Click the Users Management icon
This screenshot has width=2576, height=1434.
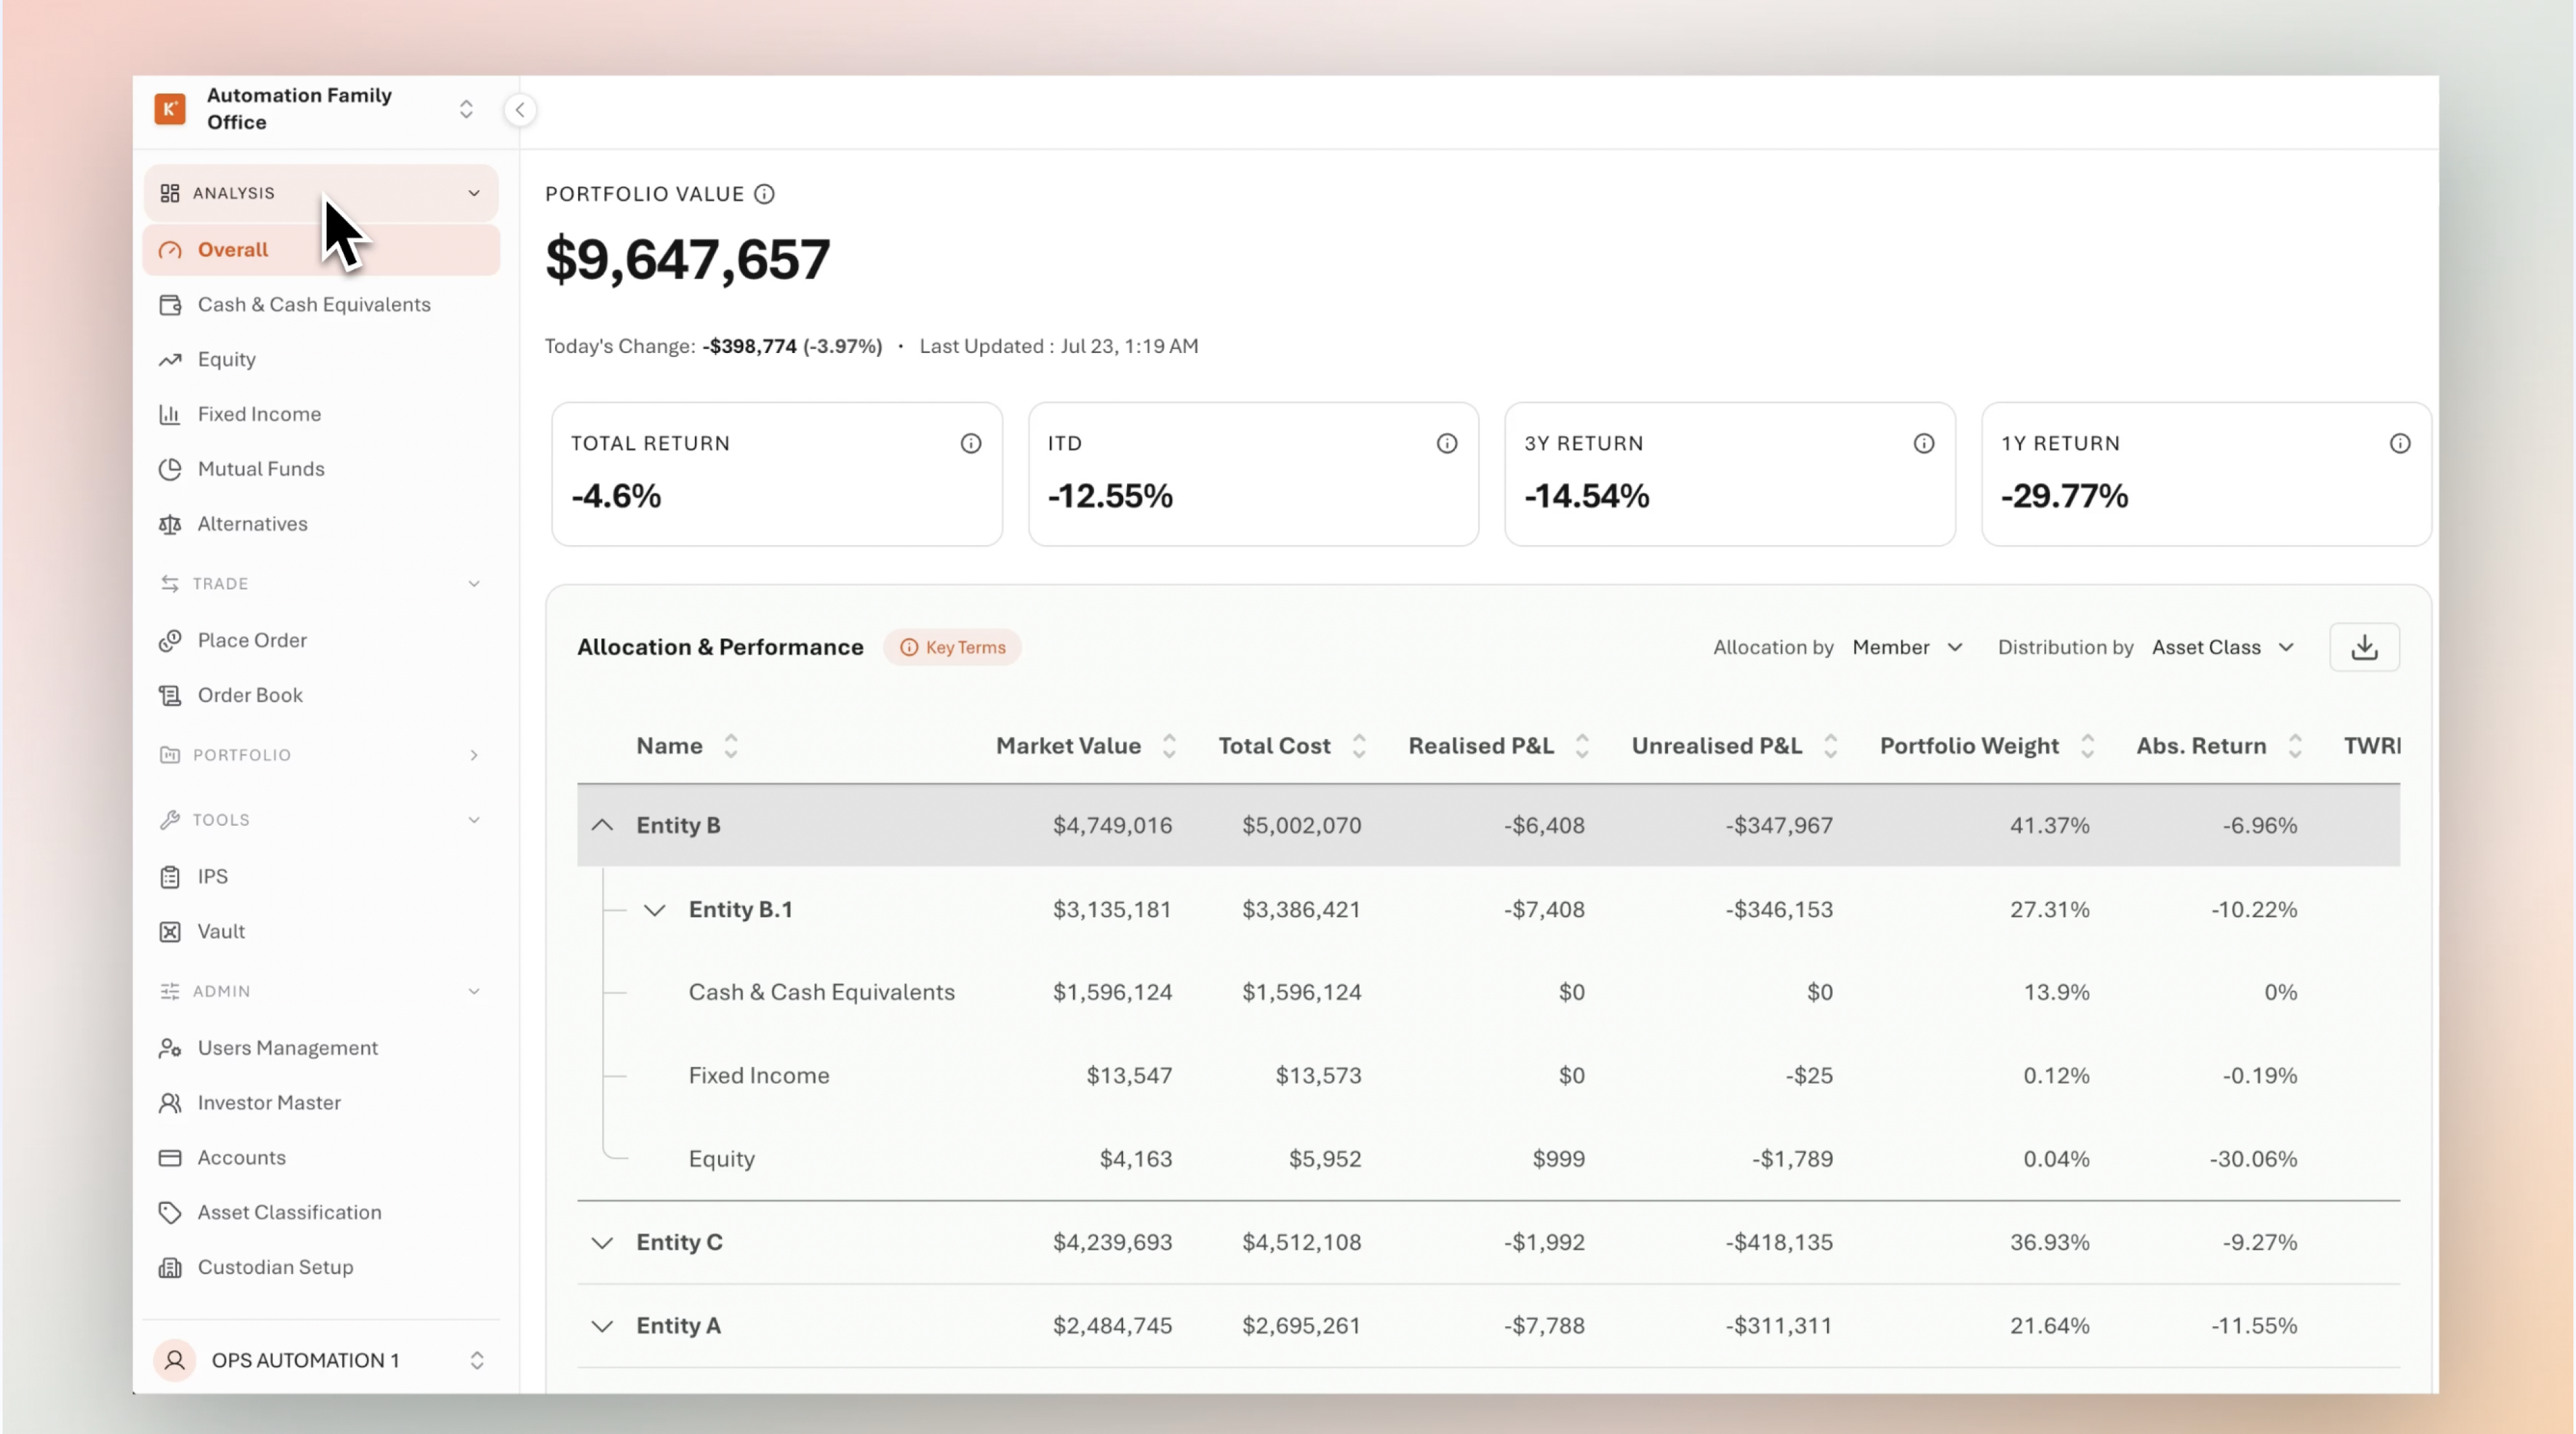170,1048
